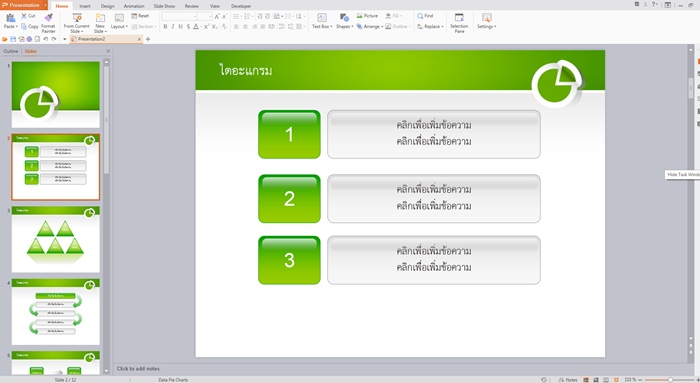Open the Slide Show tab

(x=164, y=6)
